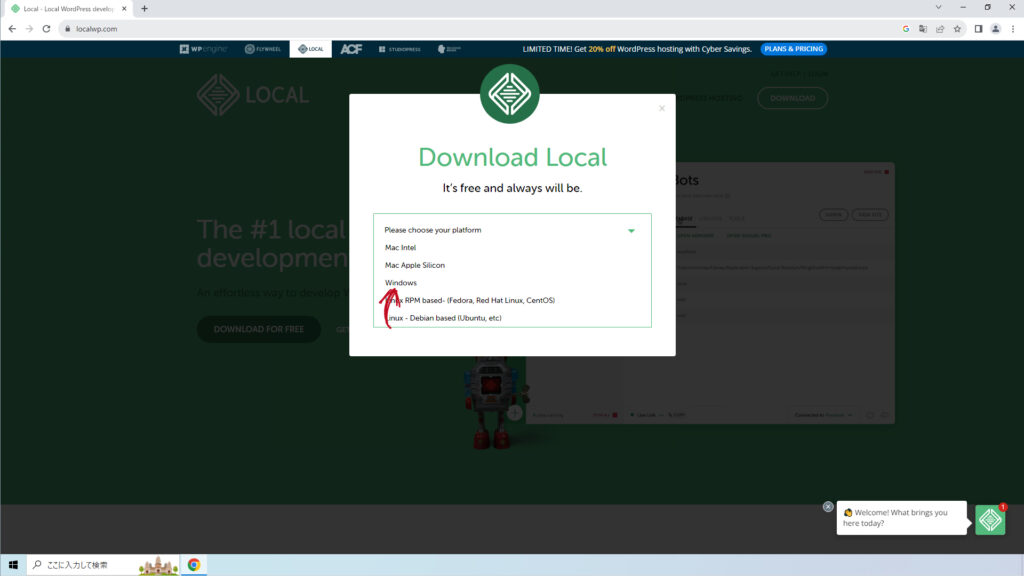1024x576 pixels.
Task: Open the ACF site link
Action: (351, 49)
